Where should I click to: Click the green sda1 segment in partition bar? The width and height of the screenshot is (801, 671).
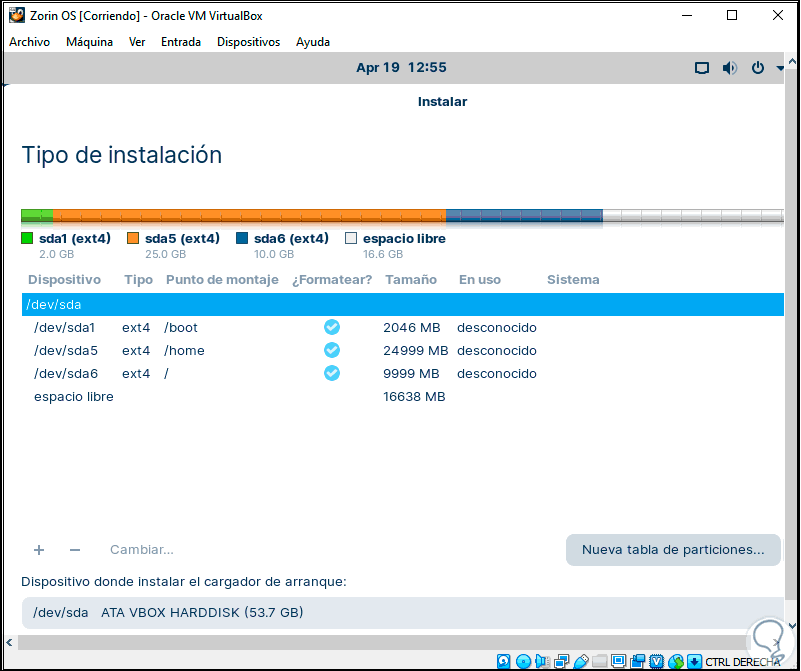coord(37,216)
